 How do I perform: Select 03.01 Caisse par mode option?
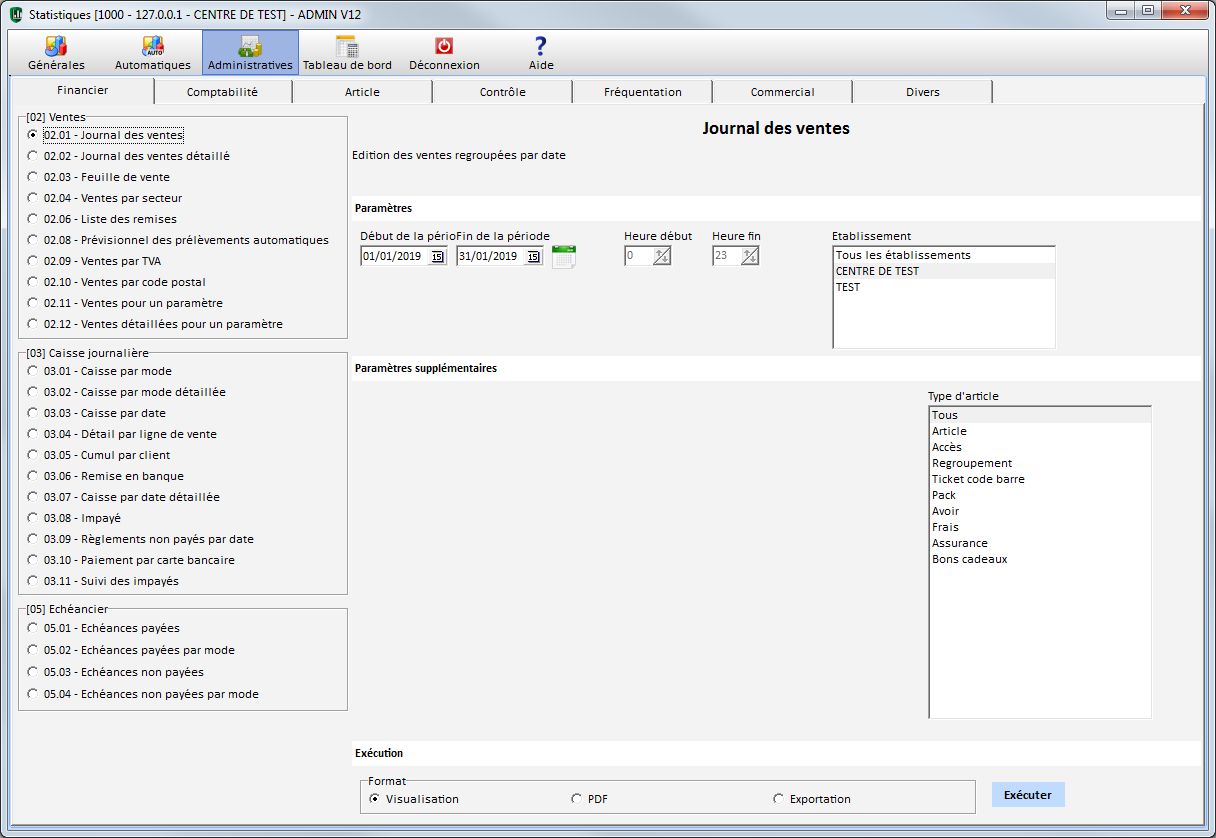point(33,371)
